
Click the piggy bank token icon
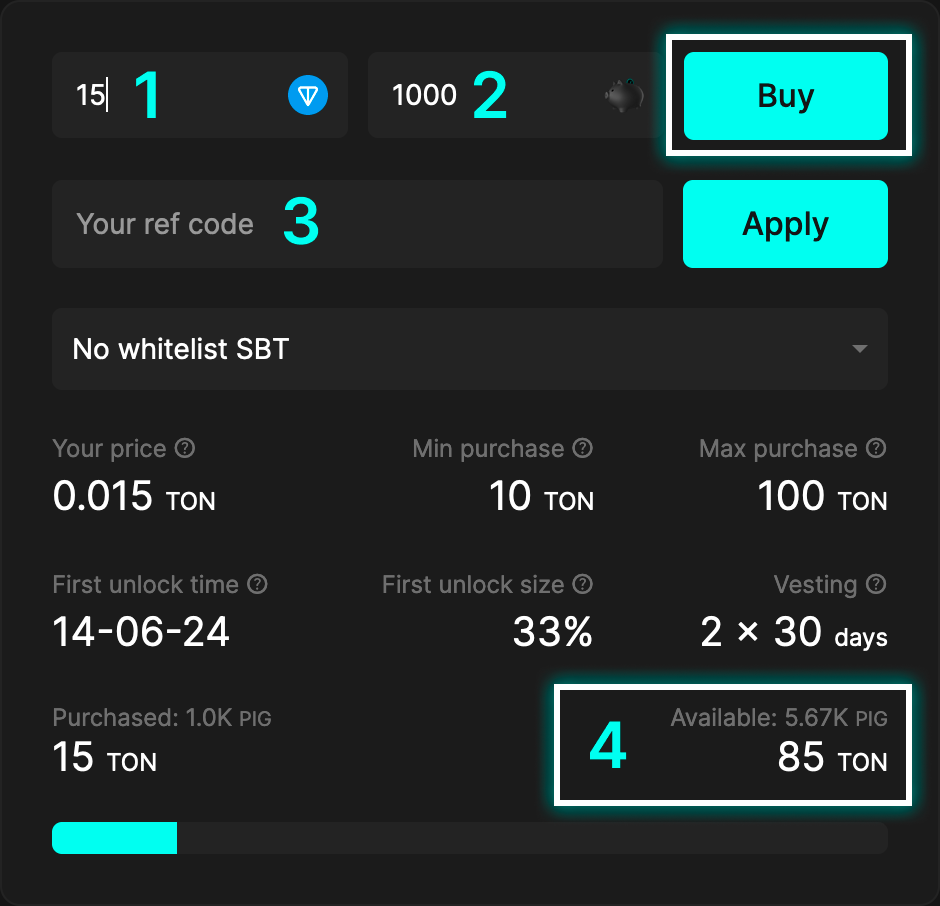coord(623,96)
